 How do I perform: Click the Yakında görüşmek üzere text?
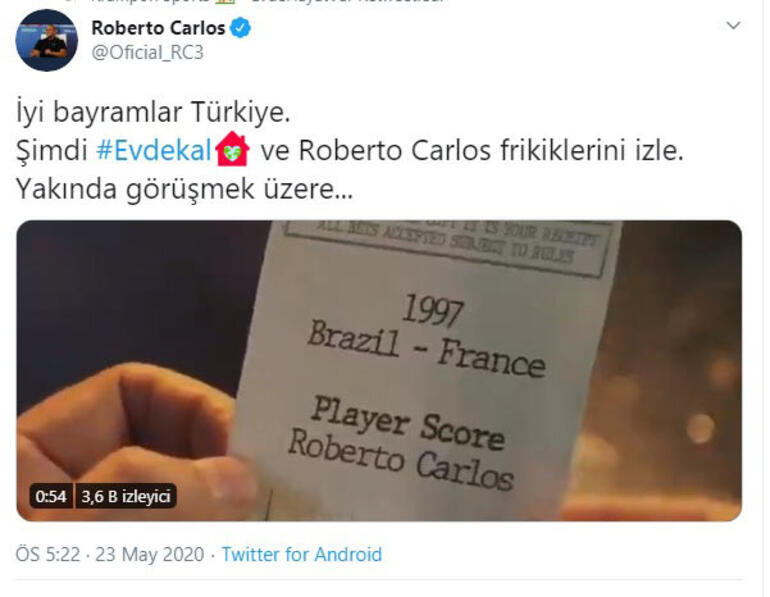click(184, 189)
